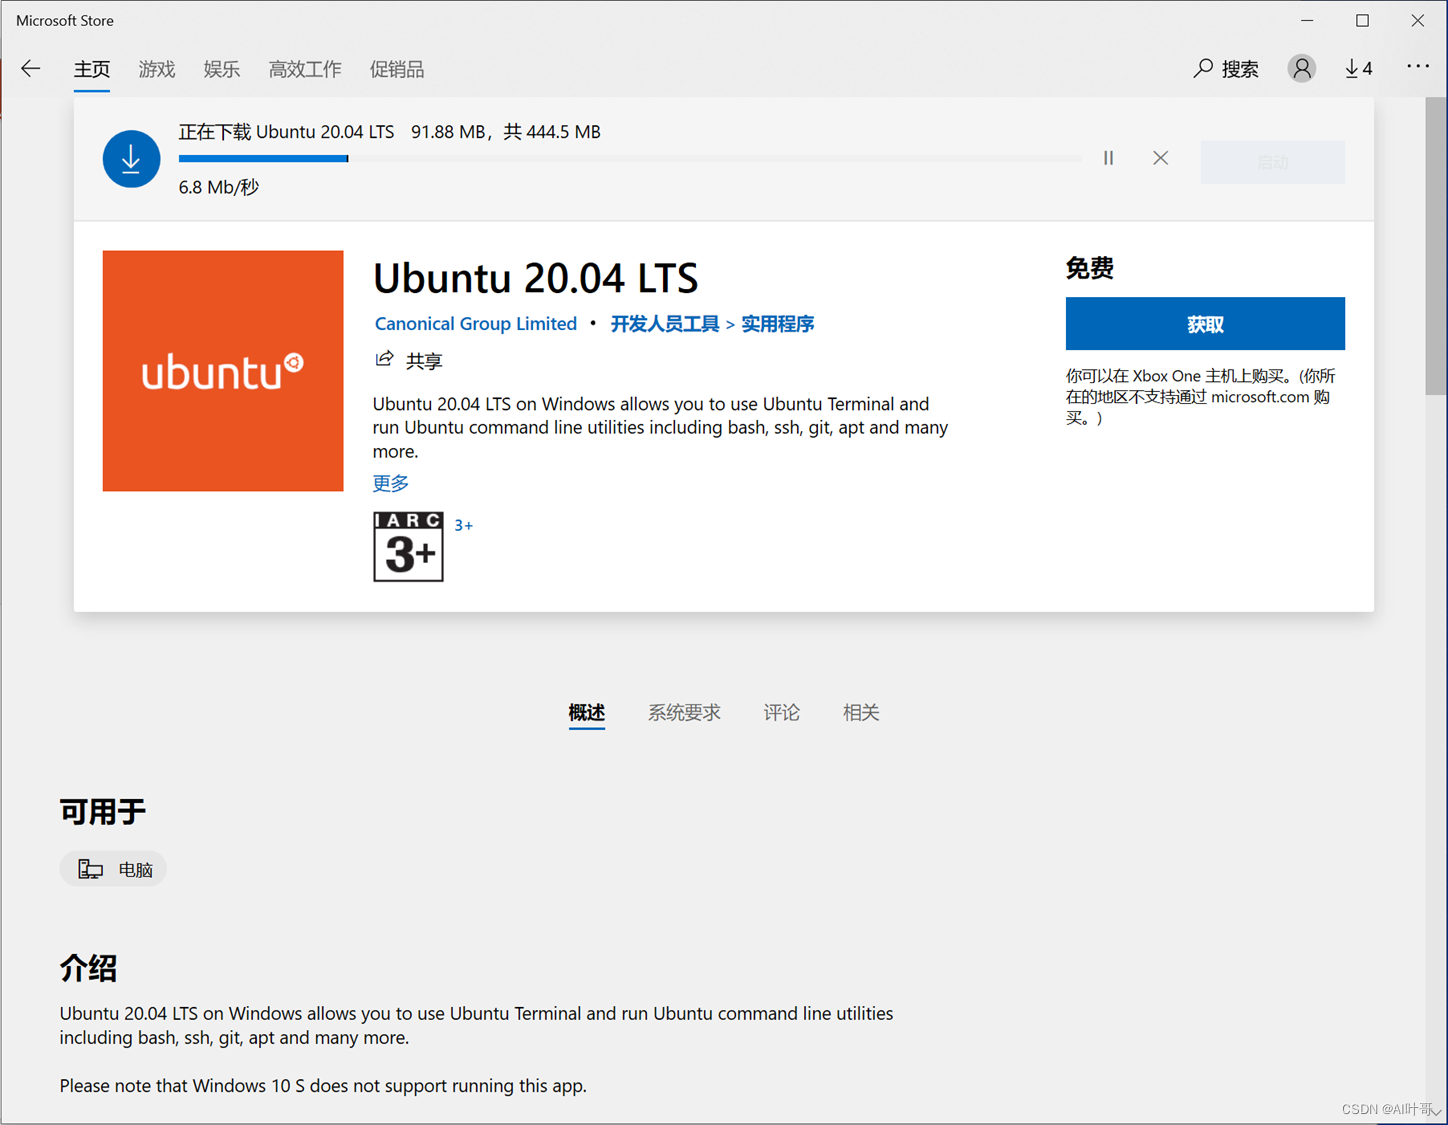Viewport: 1448px width, 1125px height.
Task: Click the IARC 3+ rating badge
Action: pos(408,546)
